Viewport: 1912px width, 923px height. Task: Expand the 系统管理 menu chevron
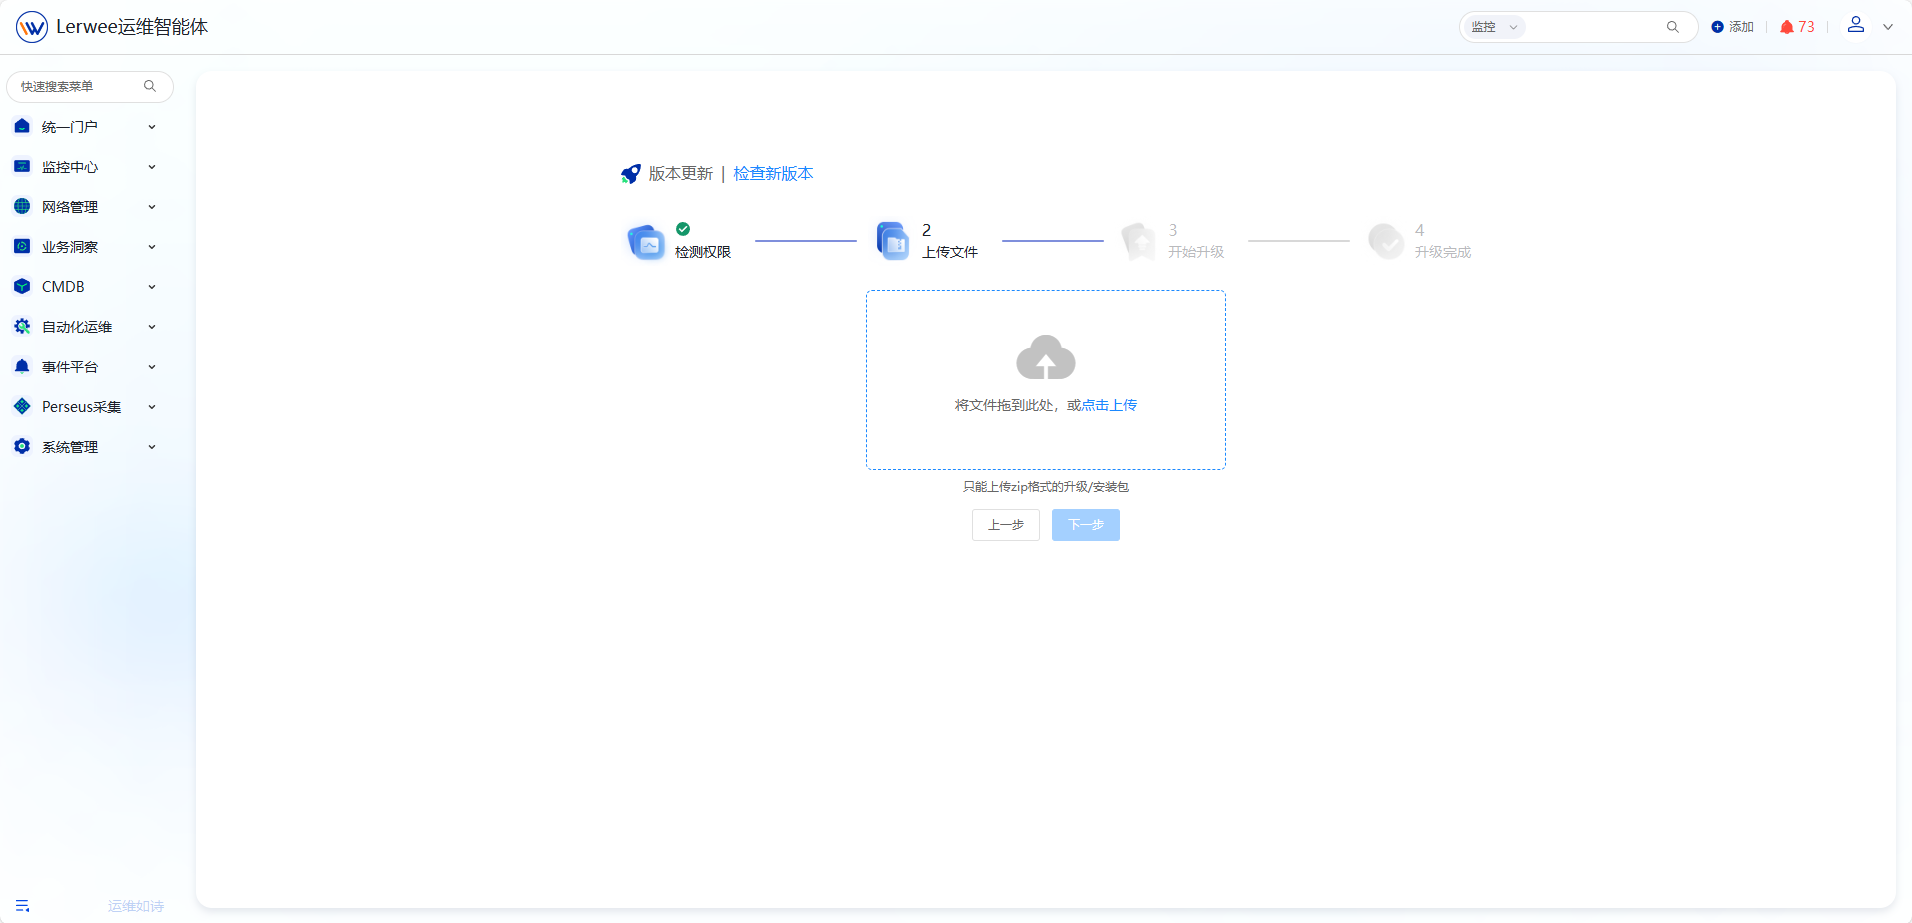click(x=152, y=447)
